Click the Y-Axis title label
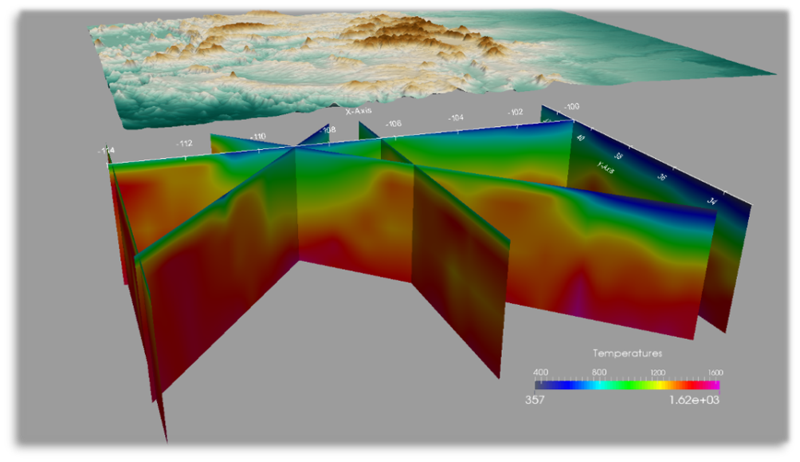Image resolution: width=800 pixels, height=462 pixels. coord(606,167)
